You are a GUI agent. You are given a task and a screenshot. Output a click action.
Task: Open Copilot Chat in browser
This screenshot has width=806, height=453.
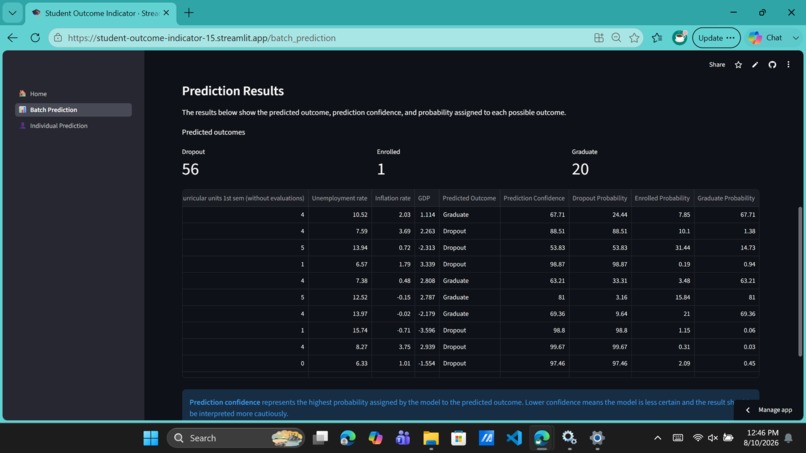(765, 38)
